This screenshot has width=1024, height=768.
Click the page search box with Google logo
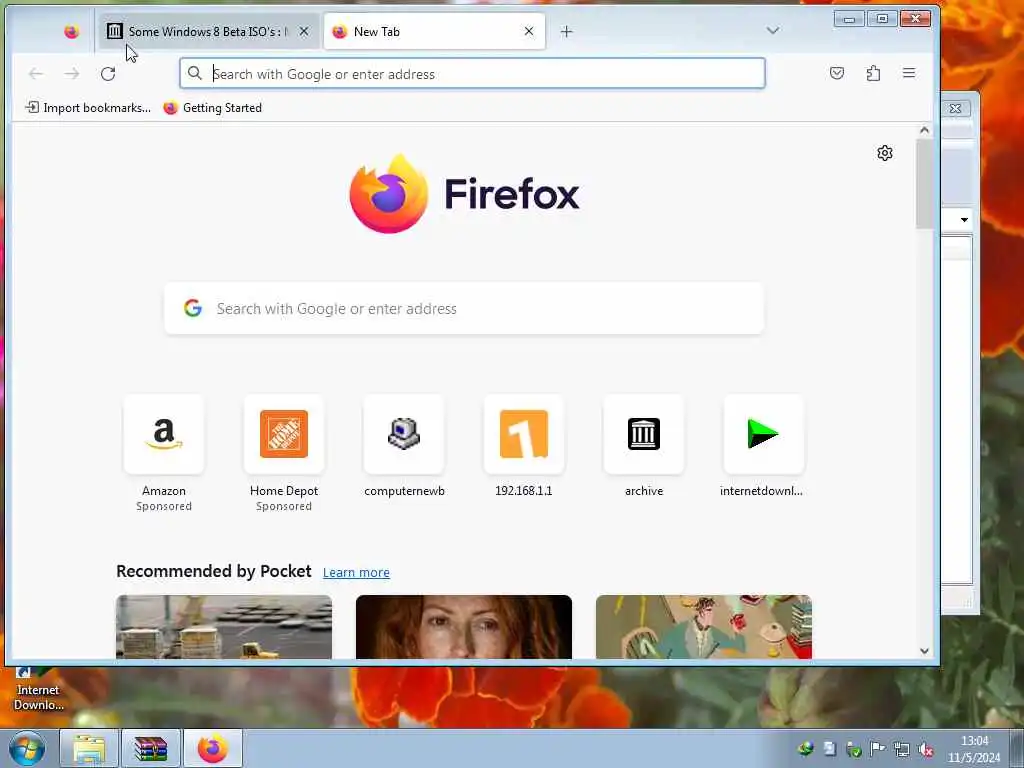[x=464, y=308]
